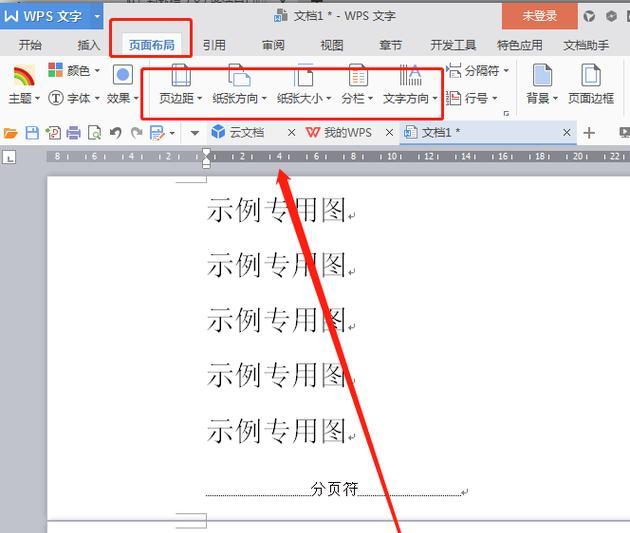Expand the 效果 dropdown arrow
630x533 pixels.
136,98
